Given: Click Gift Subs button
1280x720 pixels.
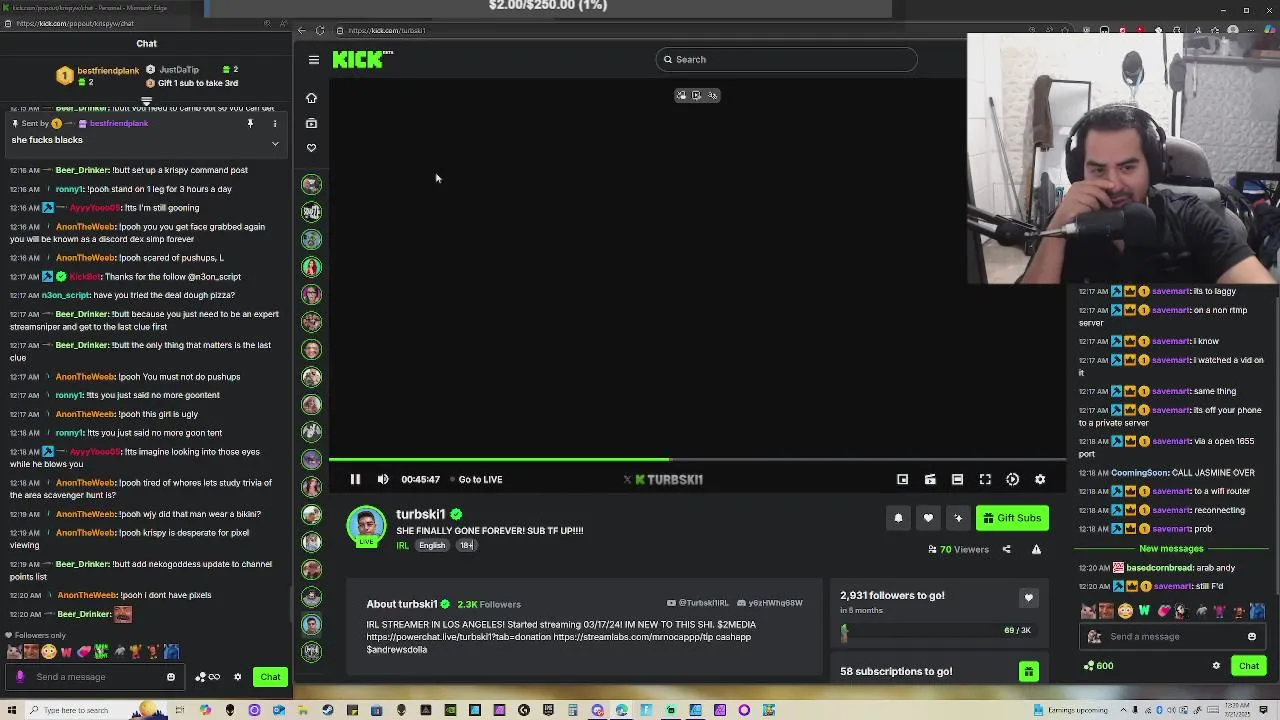Looking at the screenshot, I should 1012,518.
